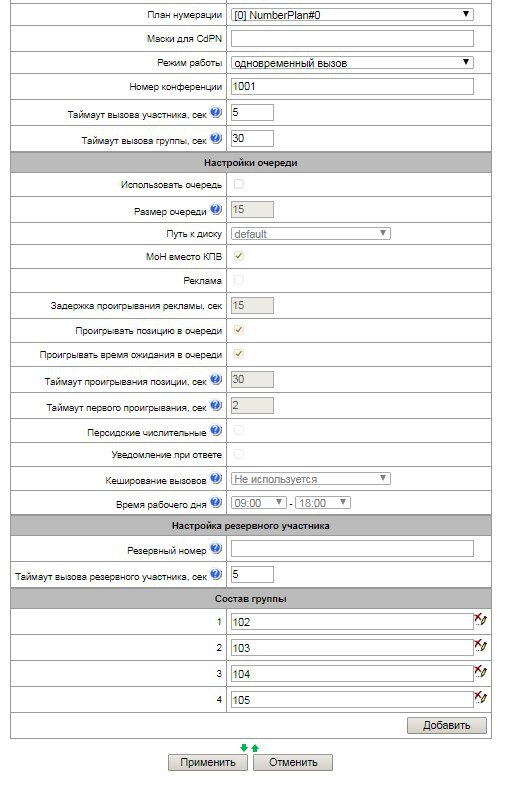Toggle the Использовать очередь checkbox

pos(239,184)
